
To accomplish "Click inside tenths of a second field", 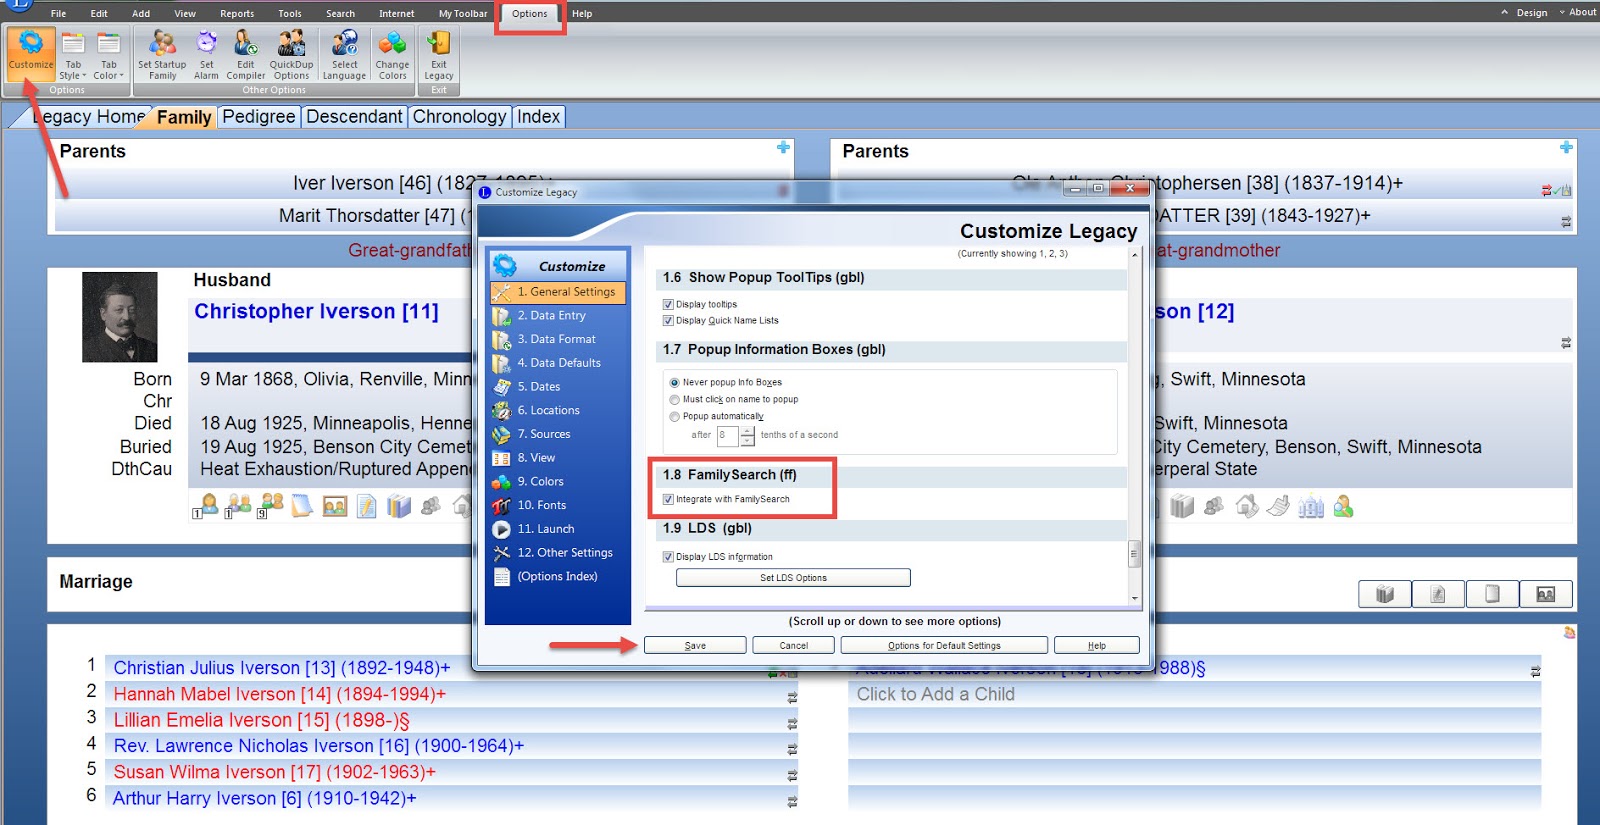I will 727,436.
